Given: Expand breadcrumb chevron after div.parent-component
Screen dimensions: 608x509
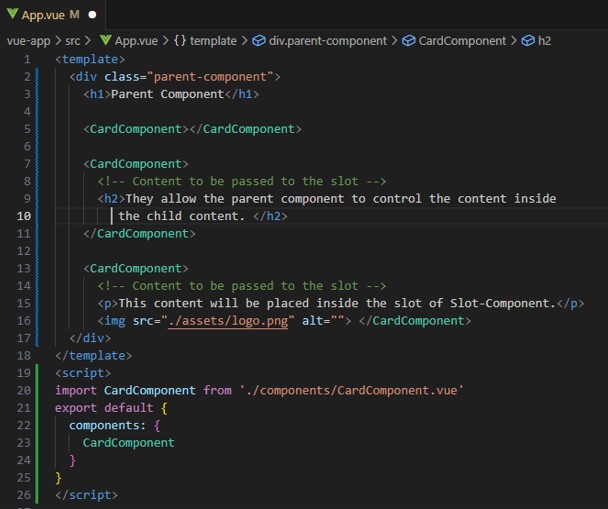Looking at the screenshot, I should tap(394, 41).
